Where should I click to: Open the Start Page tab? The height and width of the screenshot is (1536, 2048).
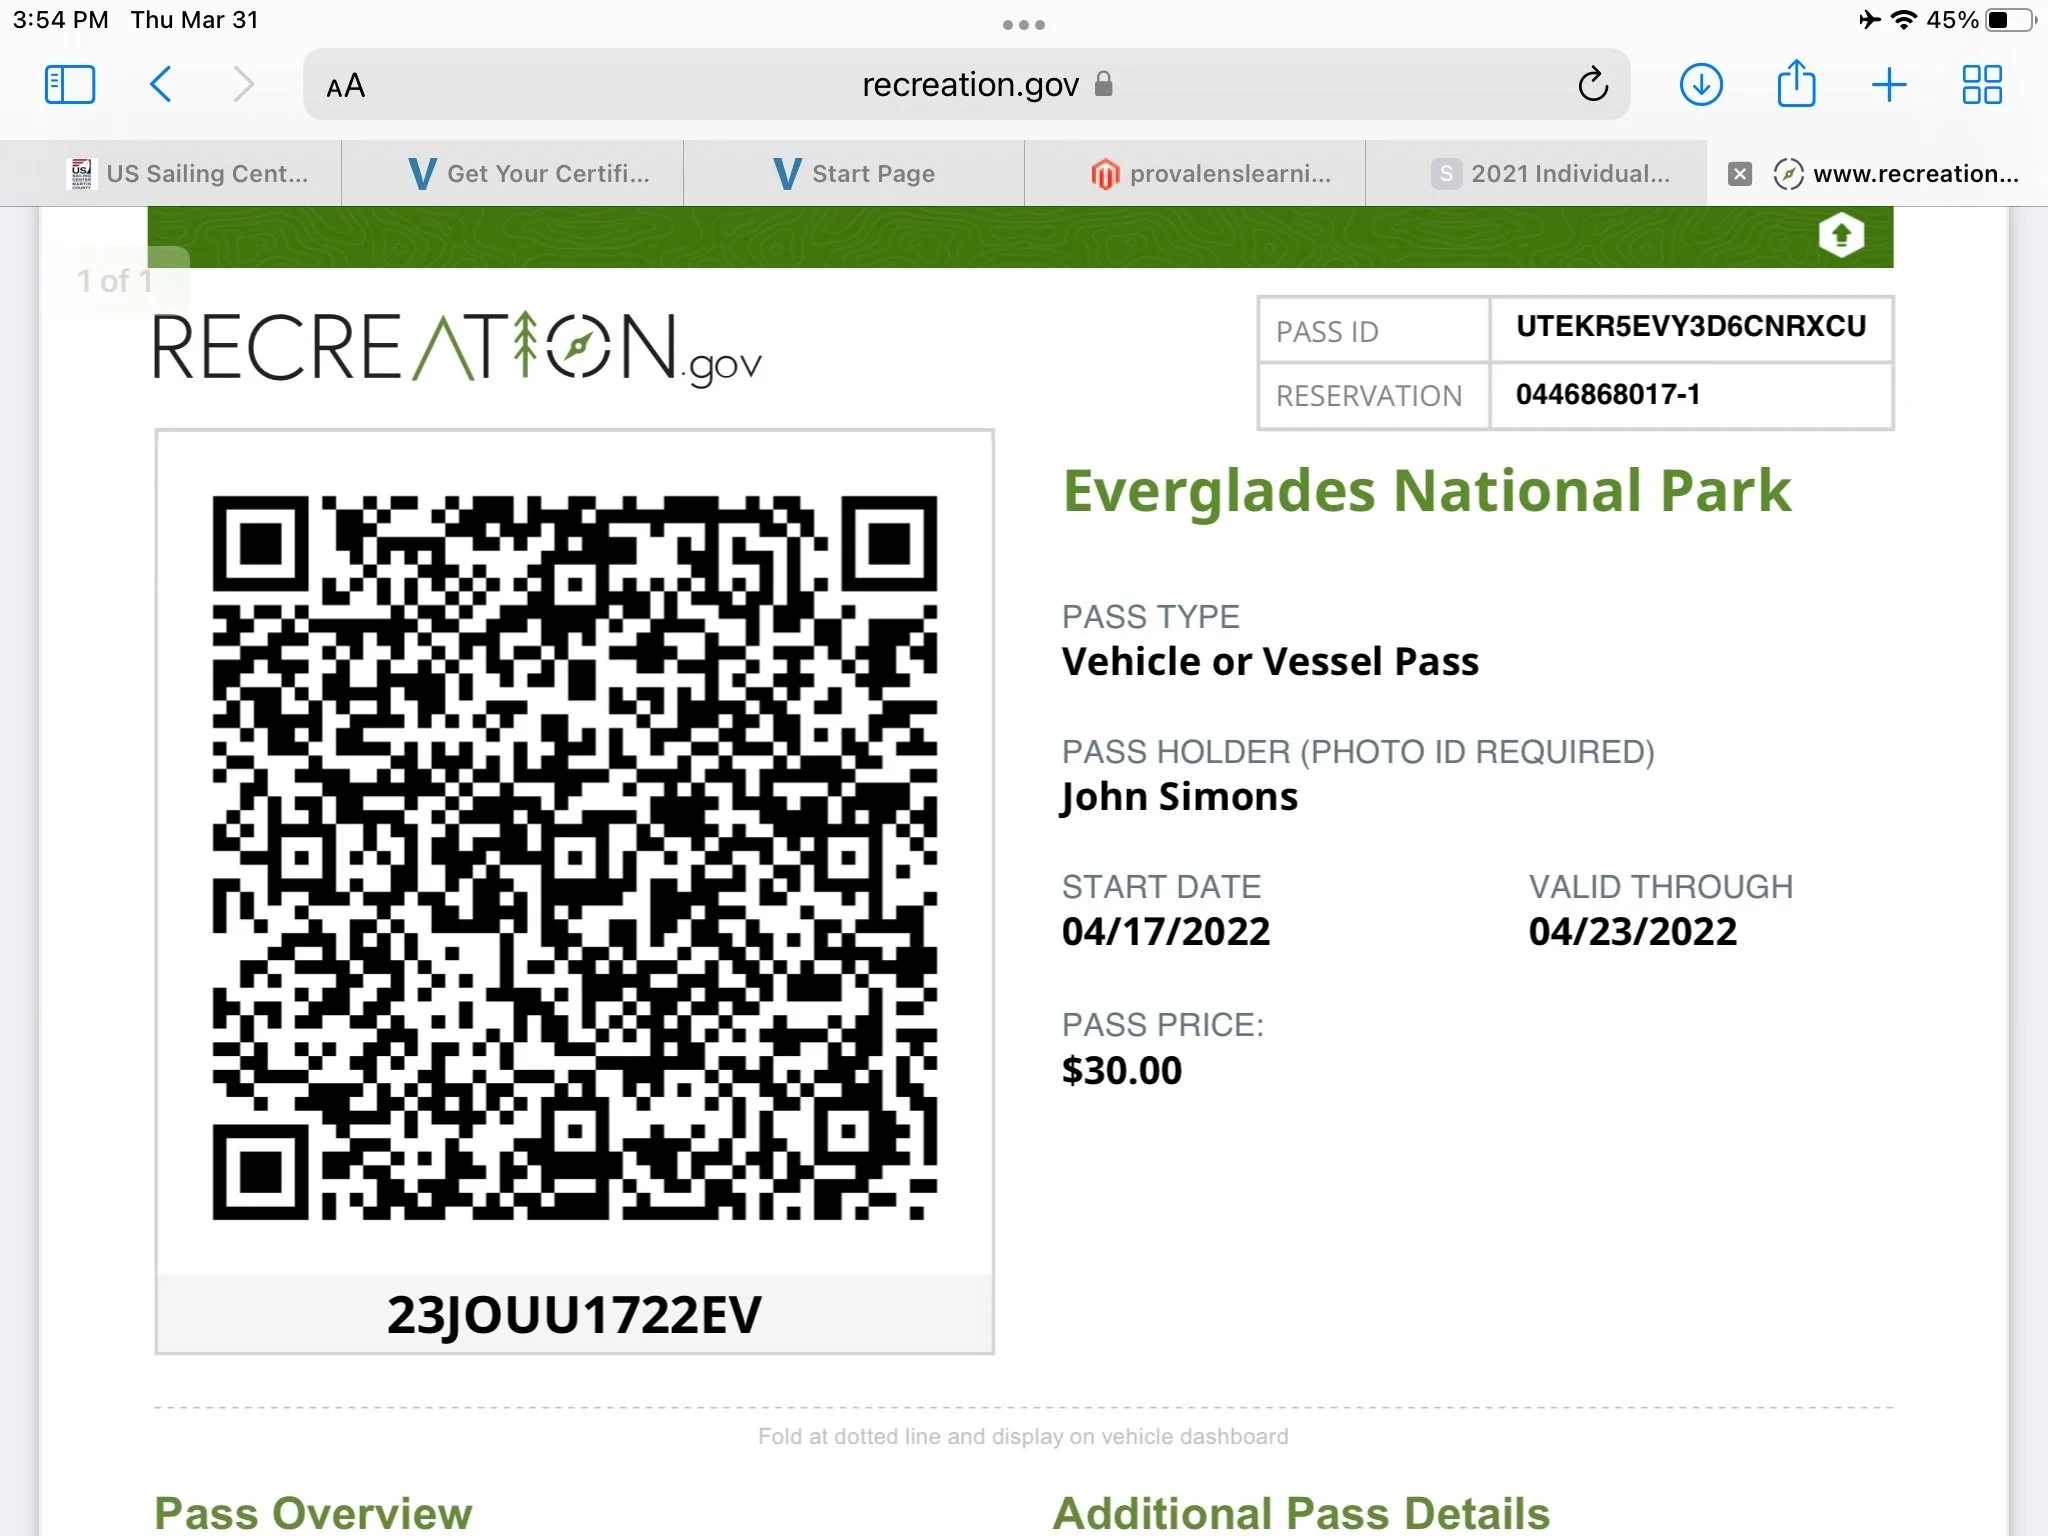coord(855,174)
